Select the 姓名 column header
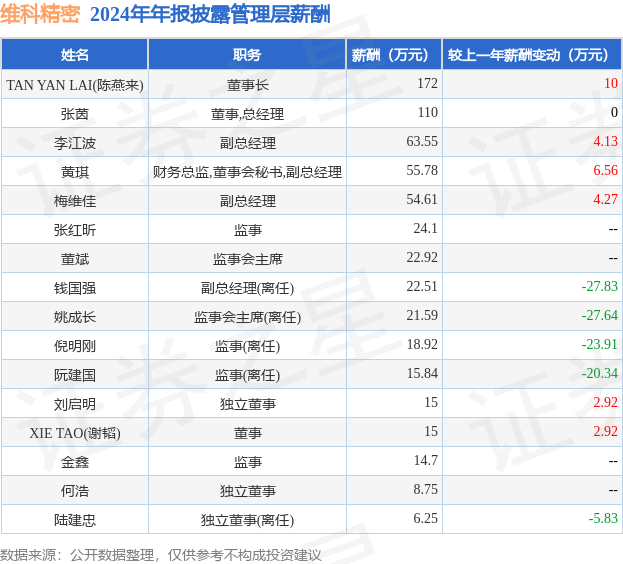The width and height of the screenshot is (623, 564). click(x=75, y=54)
